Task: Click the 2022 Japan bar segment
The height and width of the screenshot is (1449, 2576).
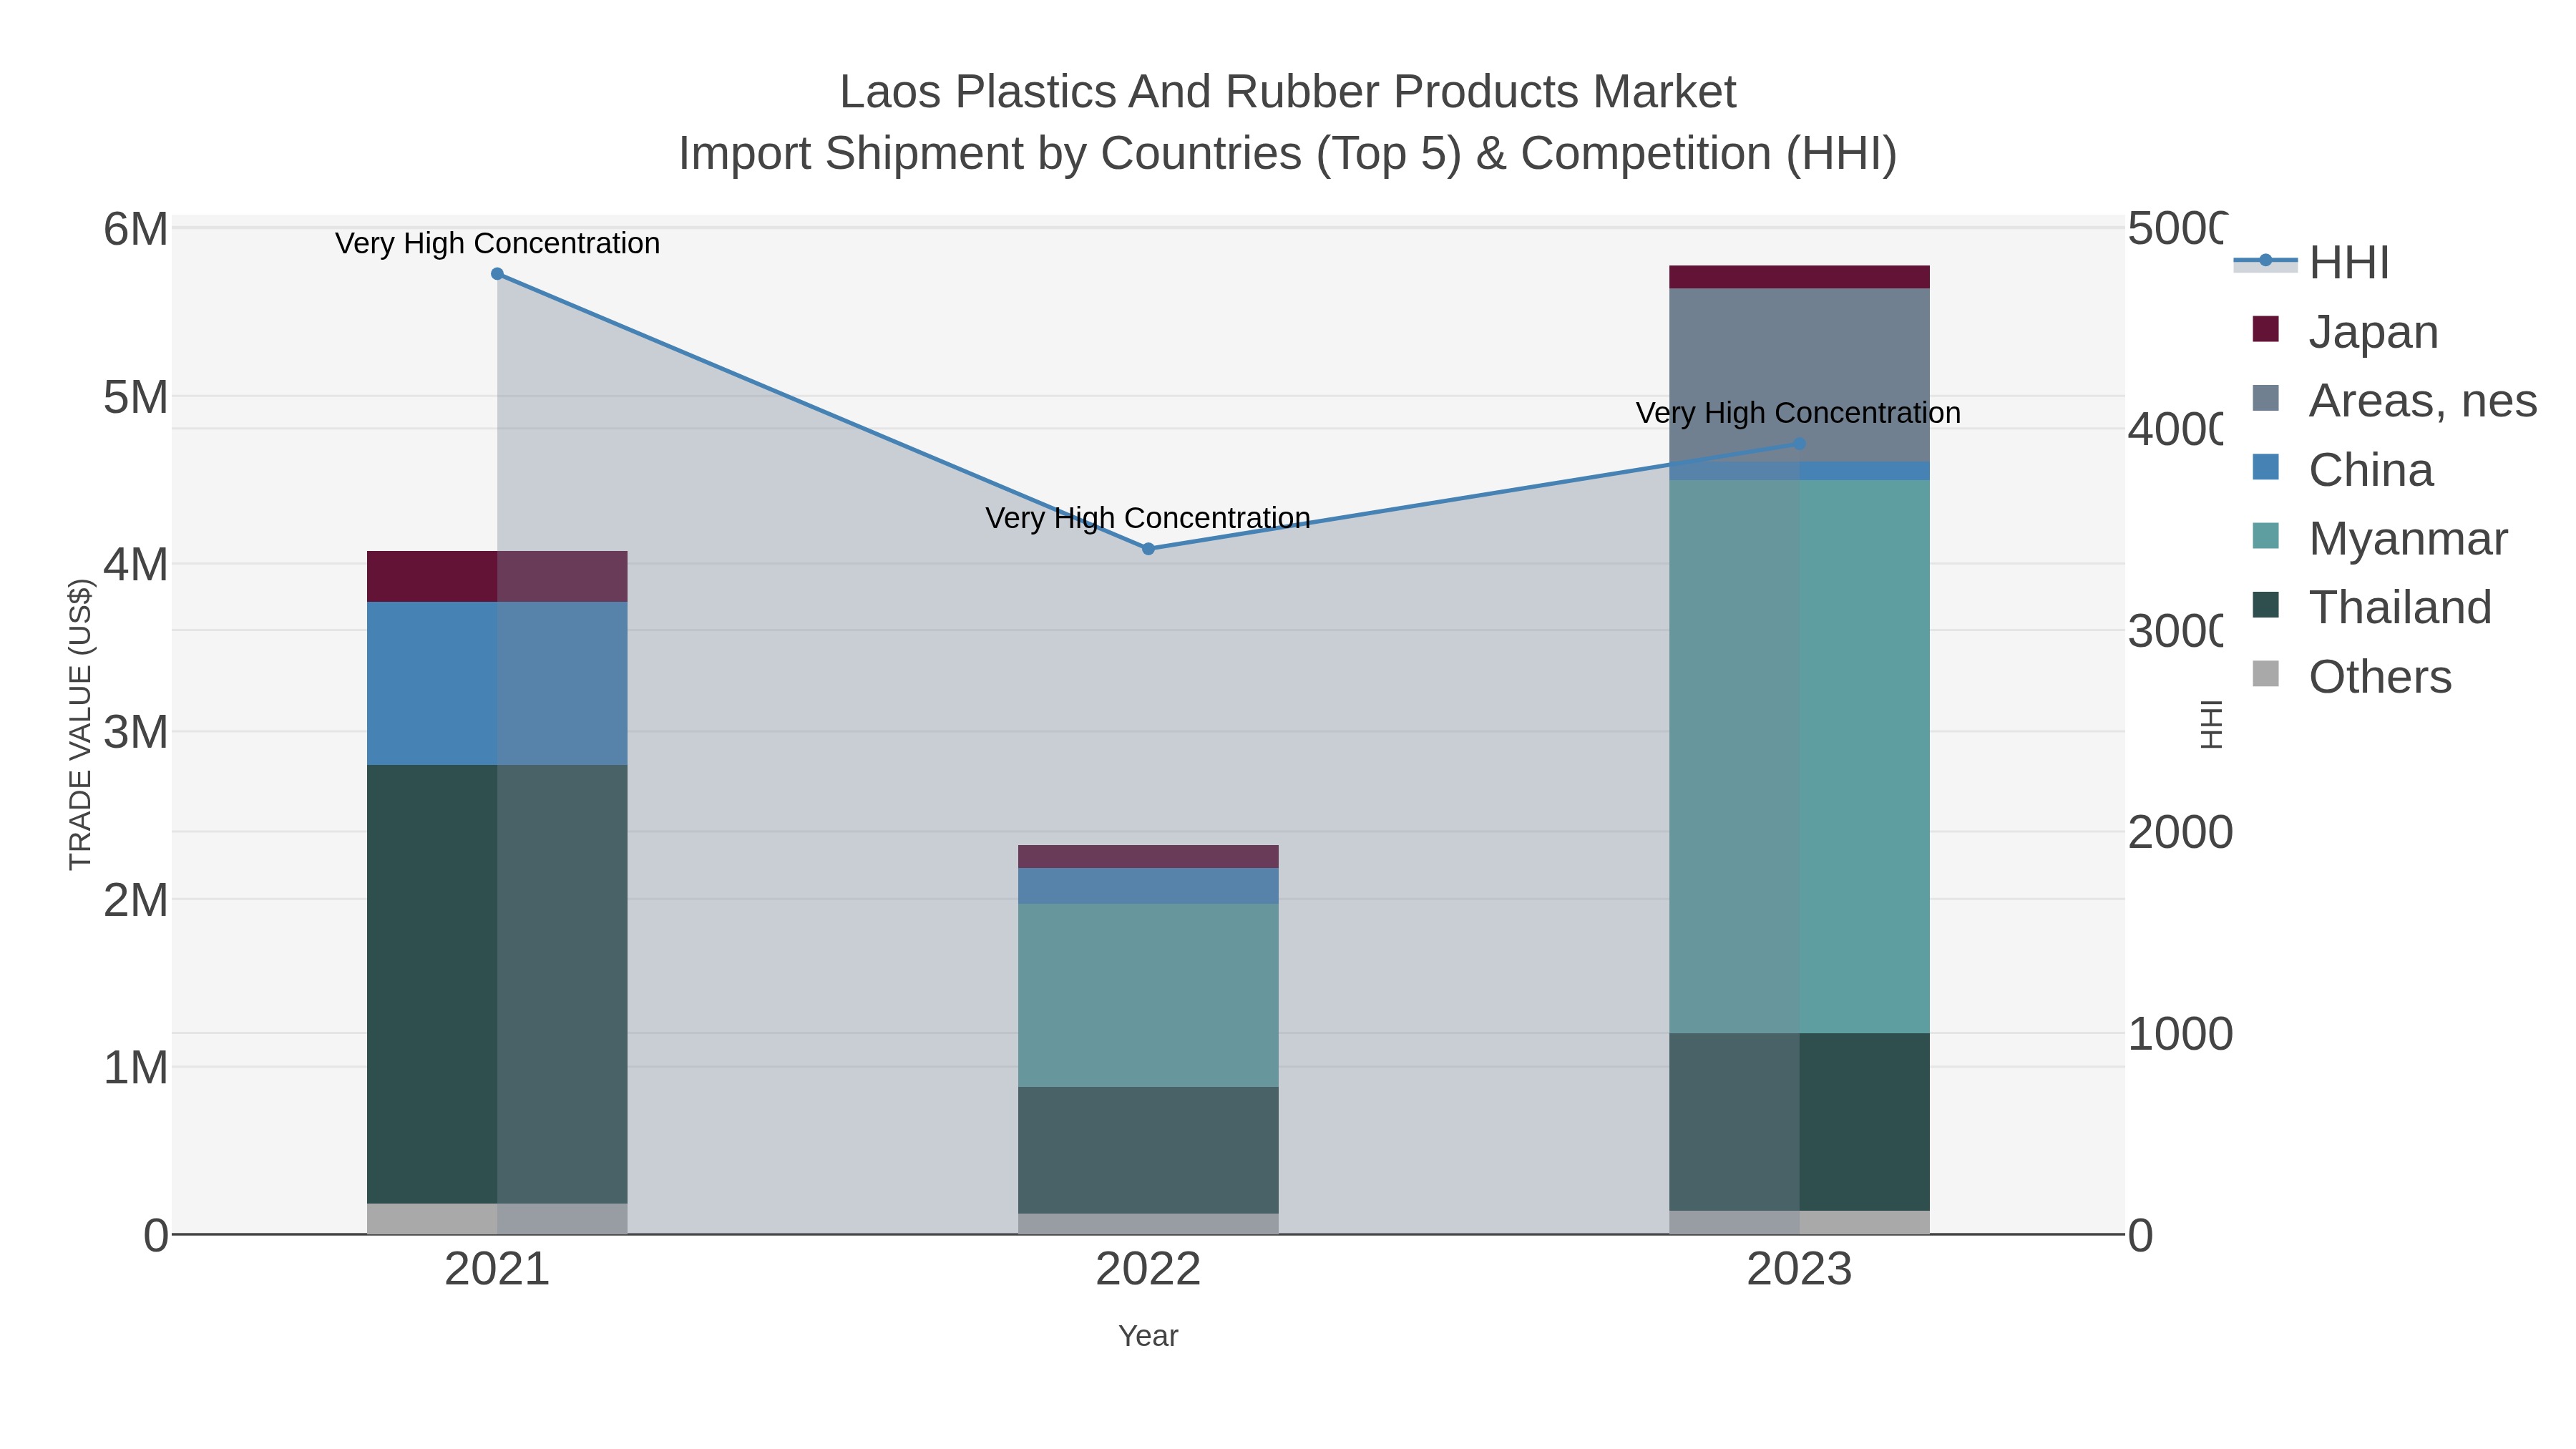Action: [x=1148, y=856]
